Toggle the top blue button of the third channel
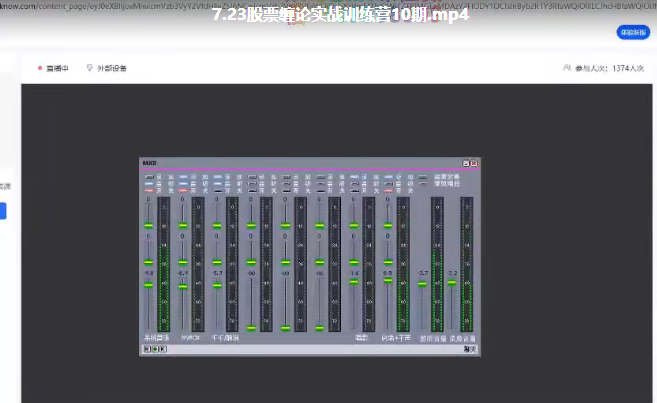The image size is (657, 403). click(217, 177)
